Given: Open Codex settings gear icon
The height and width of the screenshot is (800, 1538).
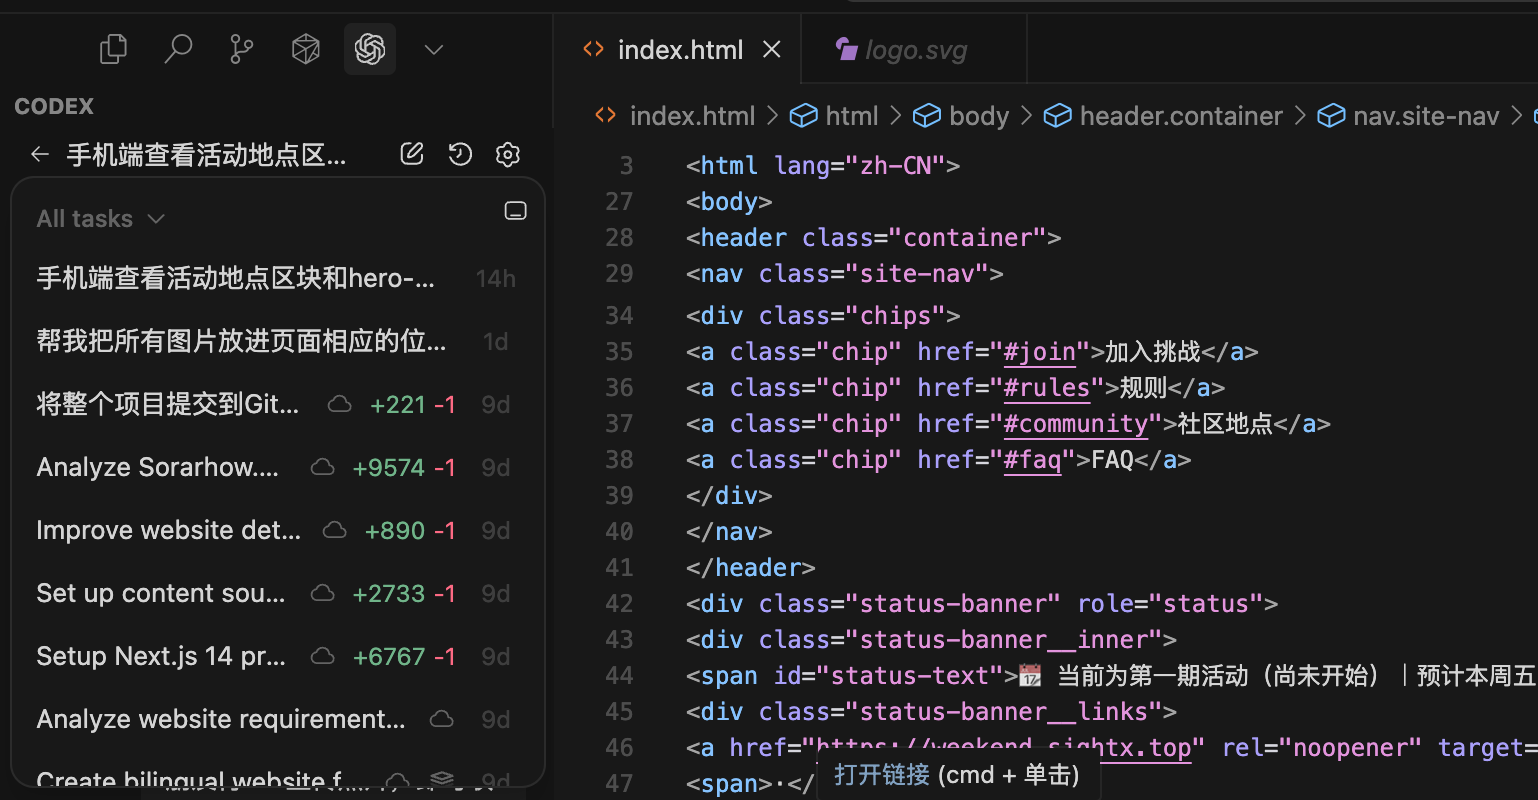Looking at the screenshot, I should (x=508, y=154).
